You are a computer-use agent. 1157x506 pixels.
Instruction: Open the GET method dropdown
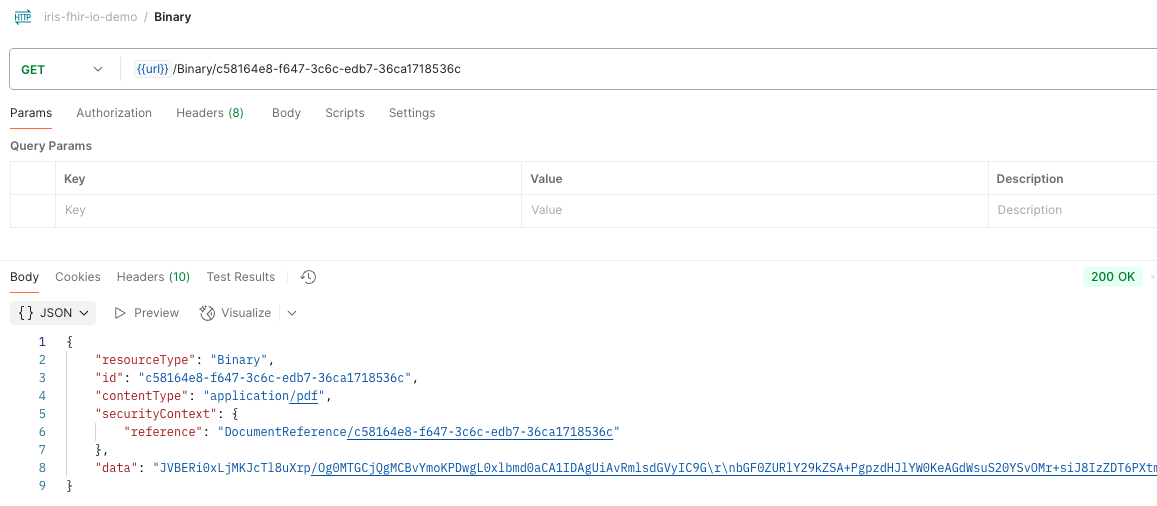tap(62, 69)
